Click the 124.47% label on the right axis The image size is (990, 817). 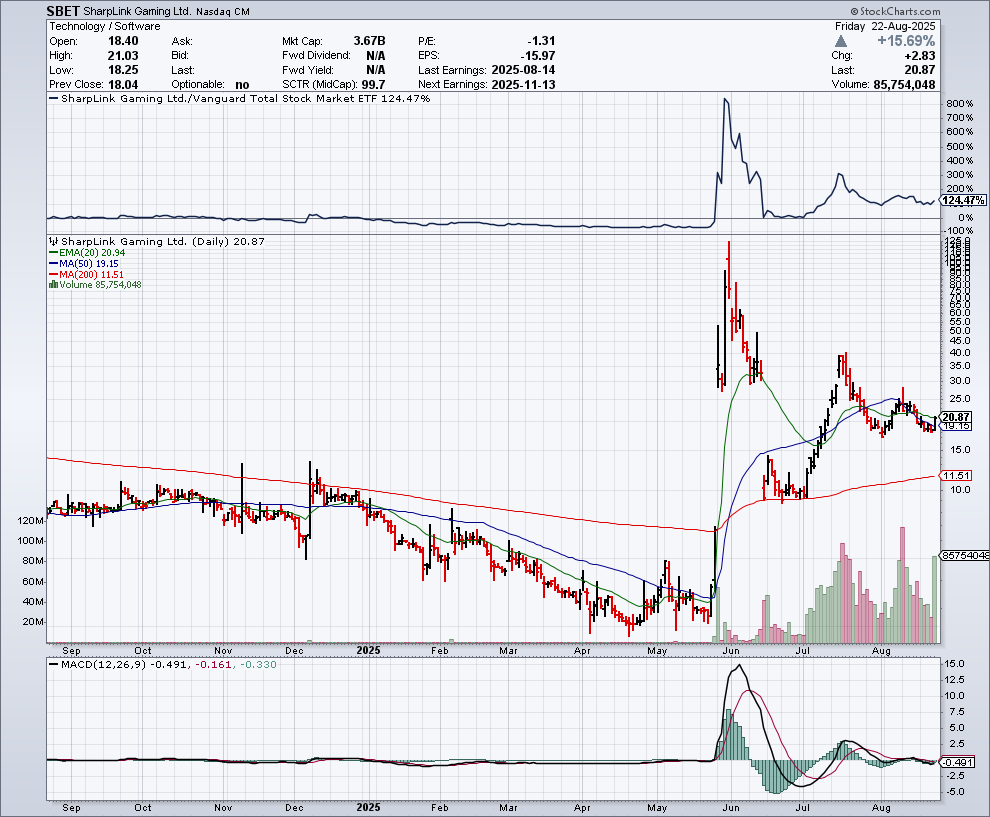[x=963, y=201]
